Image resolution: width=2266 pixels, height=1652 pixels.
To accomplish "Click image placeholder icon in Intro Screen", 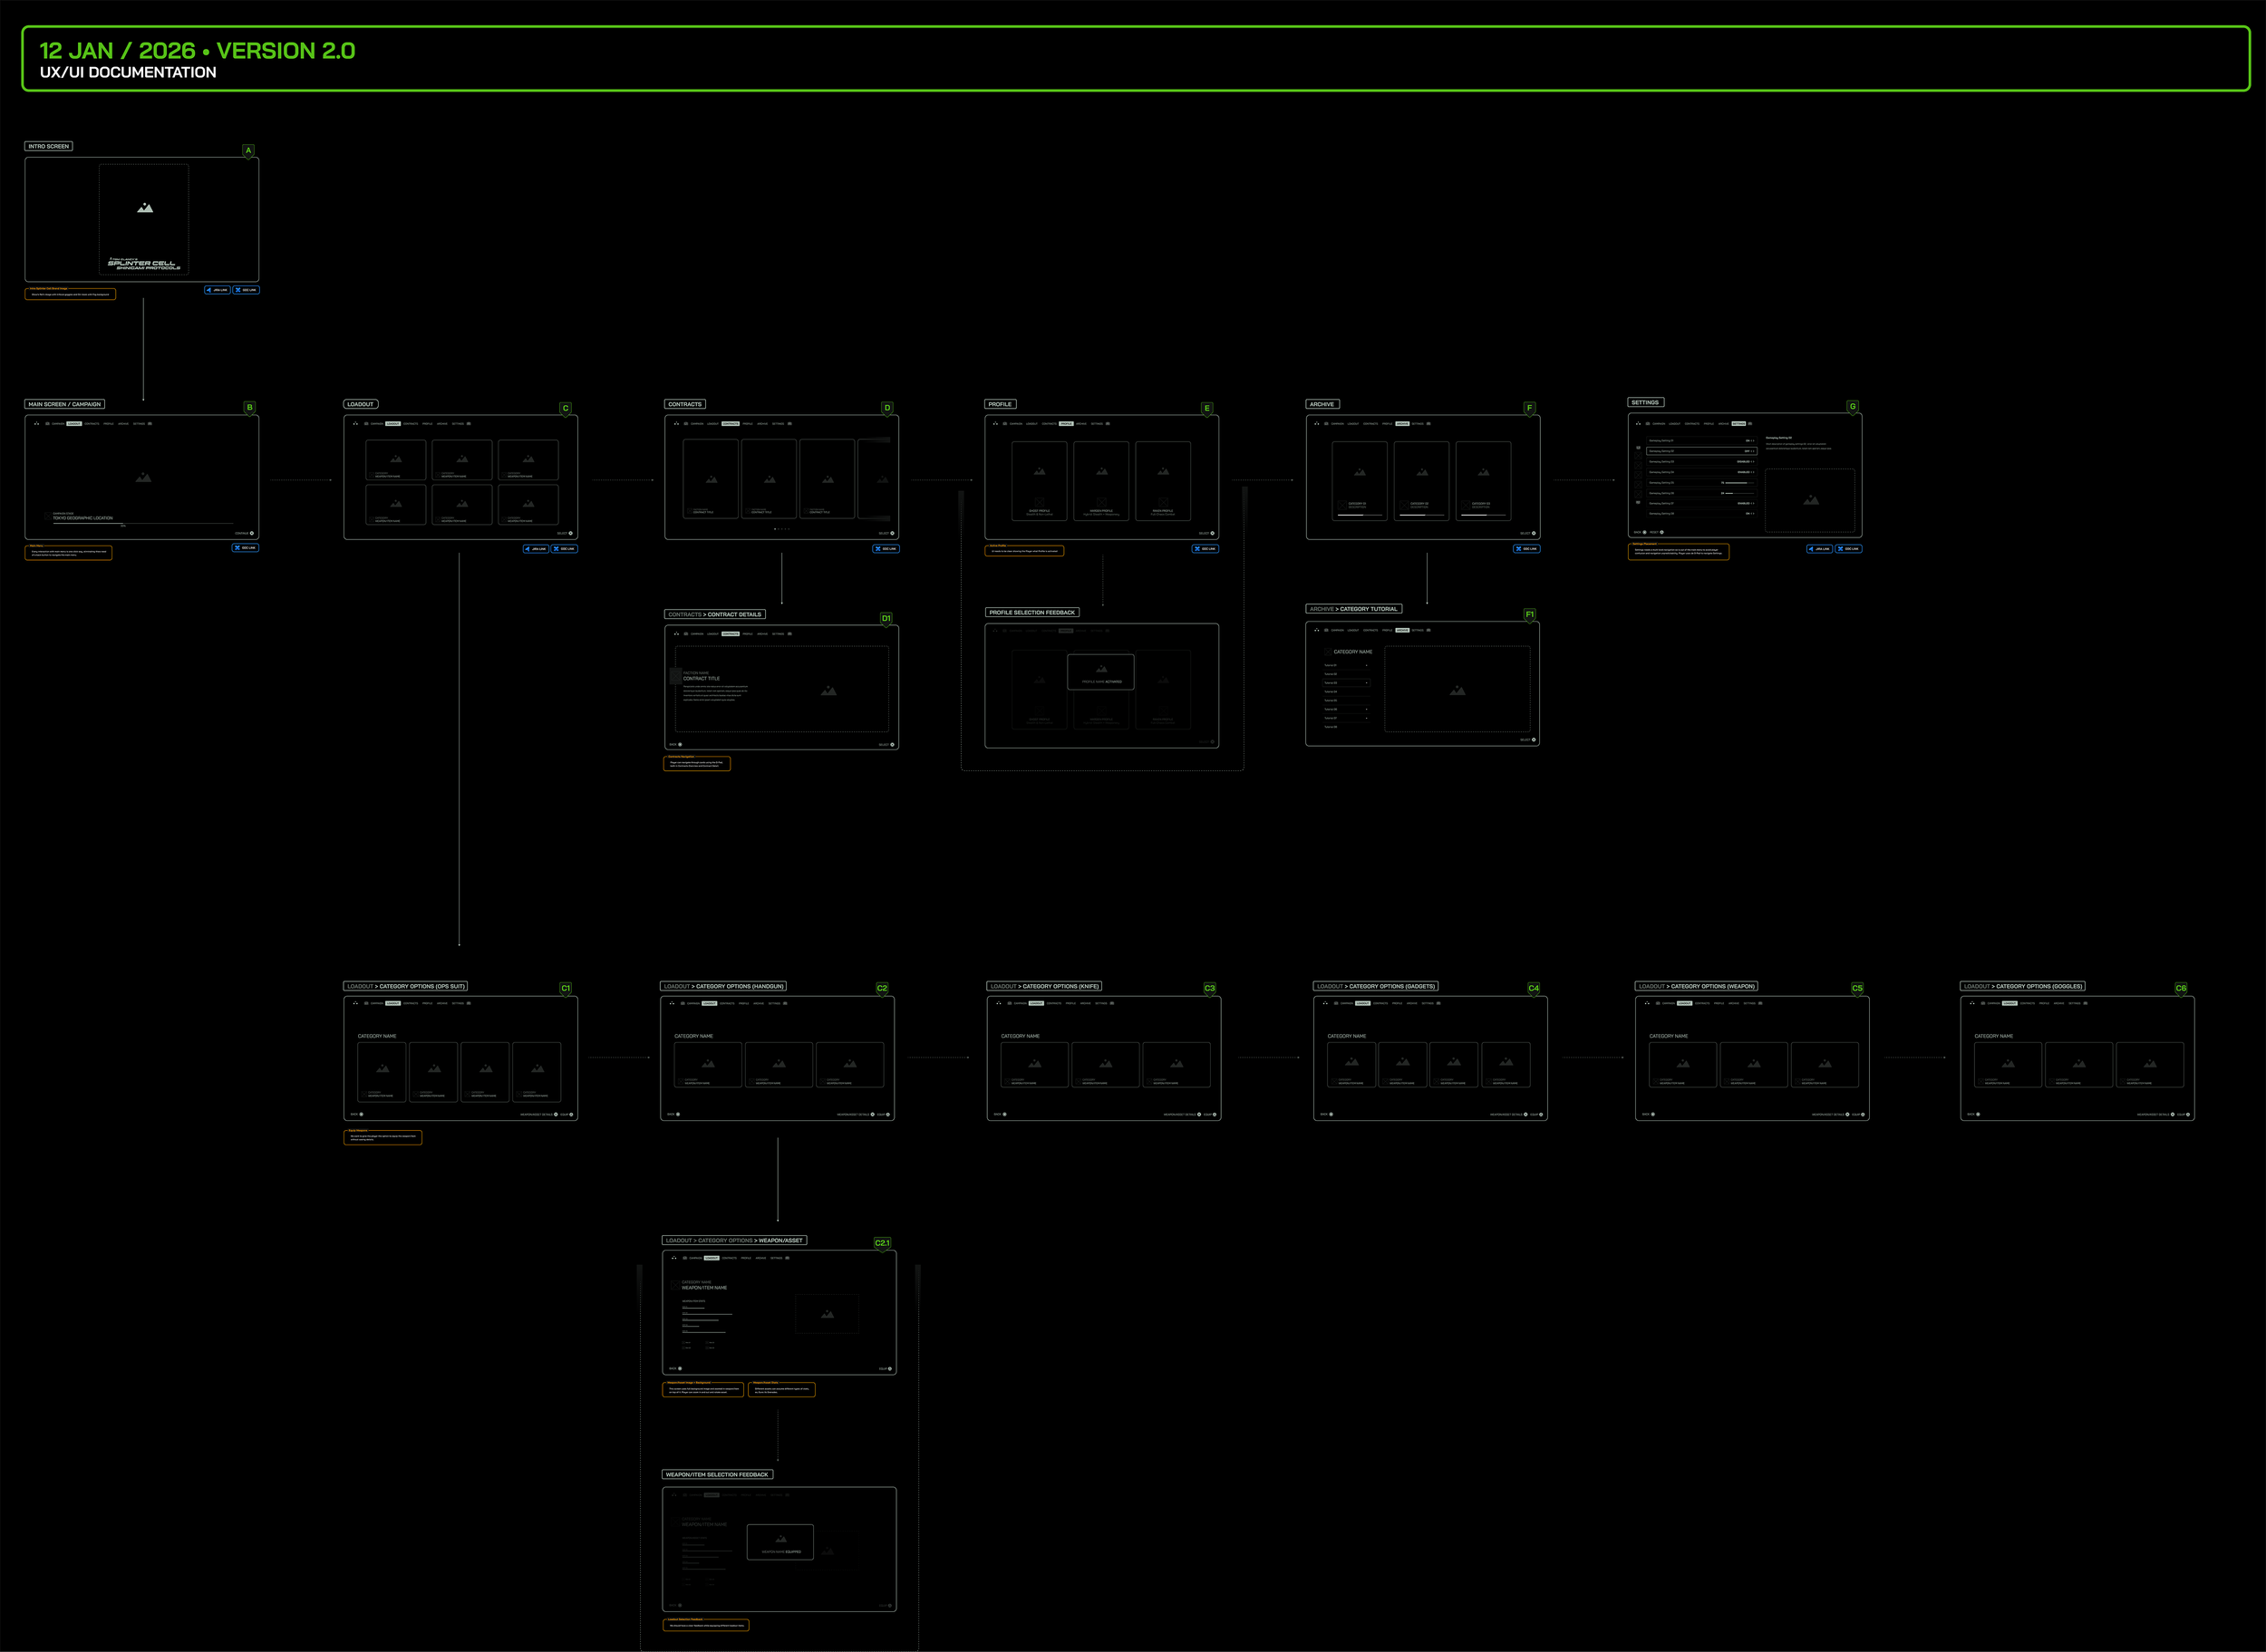I will coord(145,208).
